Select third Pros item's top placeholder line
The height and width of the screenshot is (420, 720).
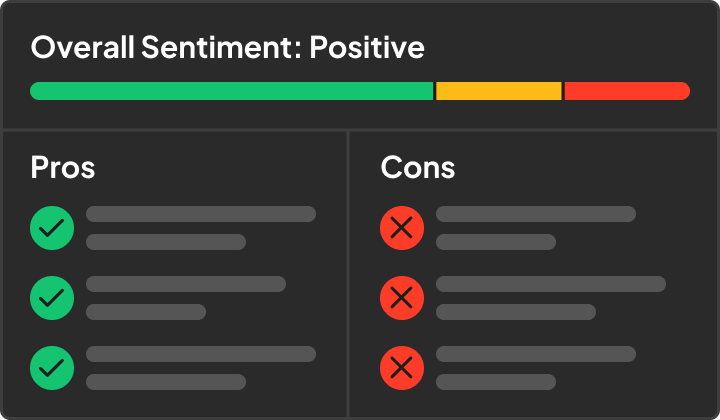click(201, 354)
